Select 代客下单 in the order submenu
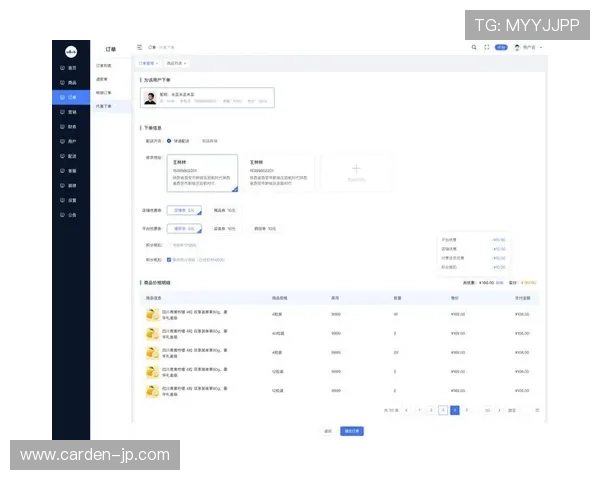 coord(103,105)
